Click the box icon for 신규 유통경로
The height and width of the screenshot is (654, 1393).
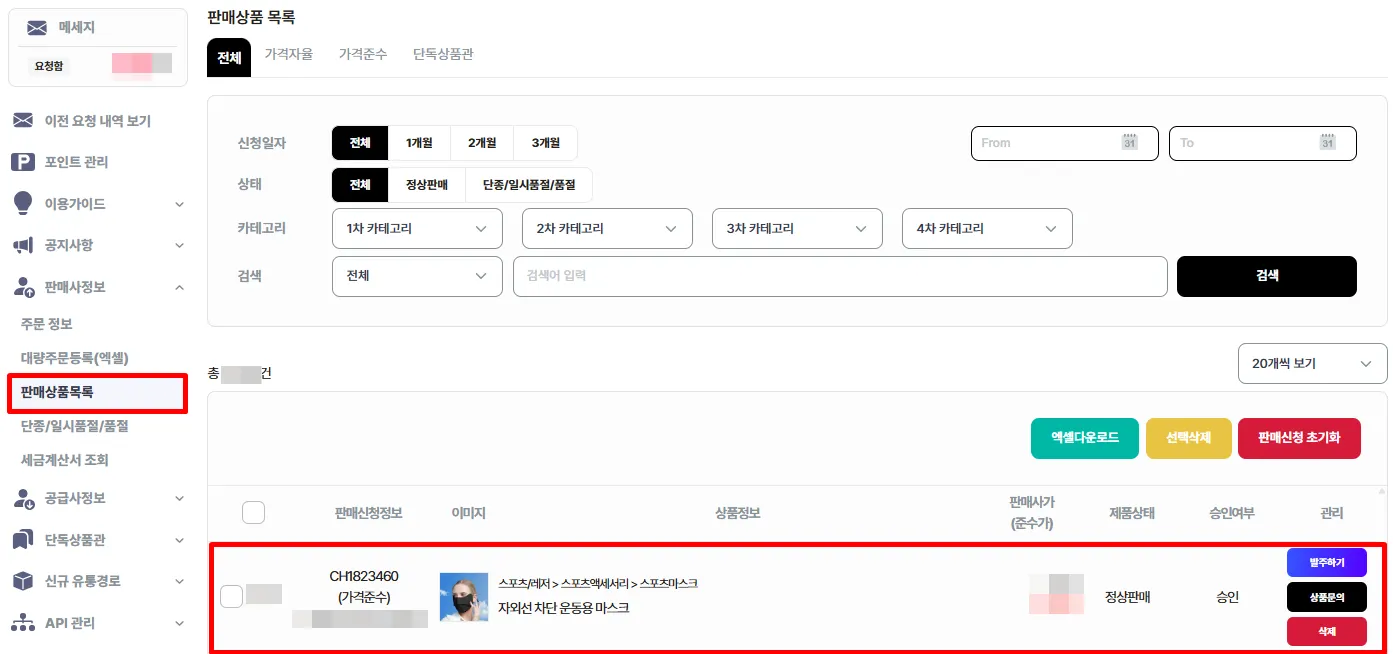click(x=23, y=581)
